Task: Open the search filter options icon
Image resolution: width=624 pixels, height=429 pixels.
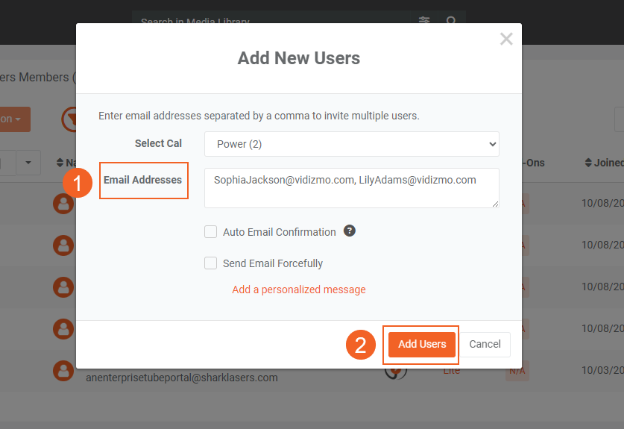Action: point(425,21)
